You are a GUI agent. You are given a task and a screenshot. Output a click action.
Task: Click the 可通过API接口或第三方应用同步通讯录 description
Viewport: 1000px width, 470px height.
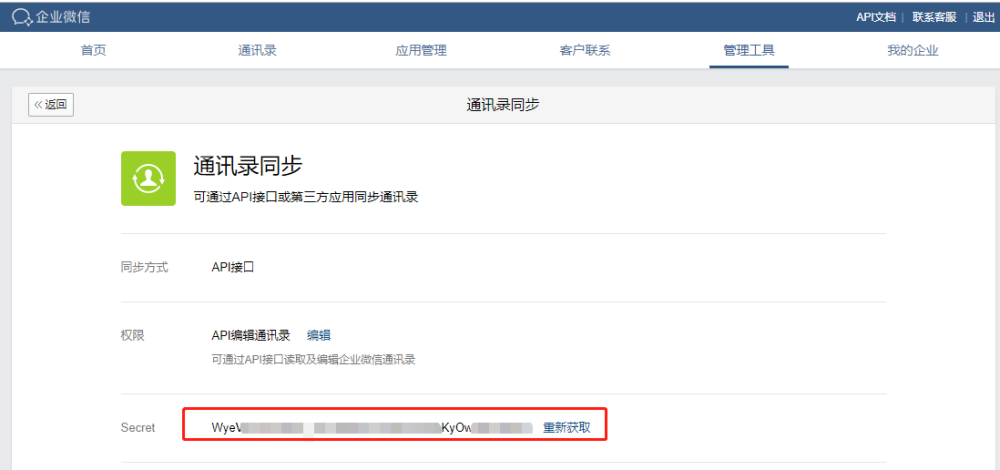coord(305,197)
